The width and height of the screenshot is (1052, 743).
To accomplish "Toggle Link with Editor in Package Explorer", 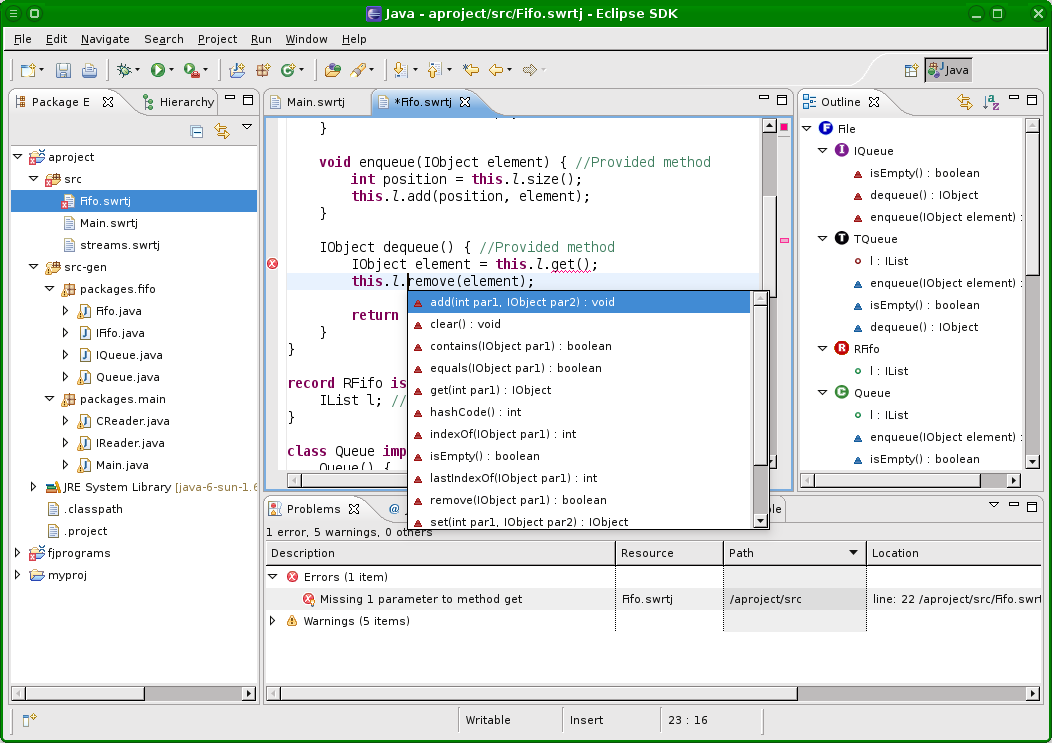I will (222, 131).
